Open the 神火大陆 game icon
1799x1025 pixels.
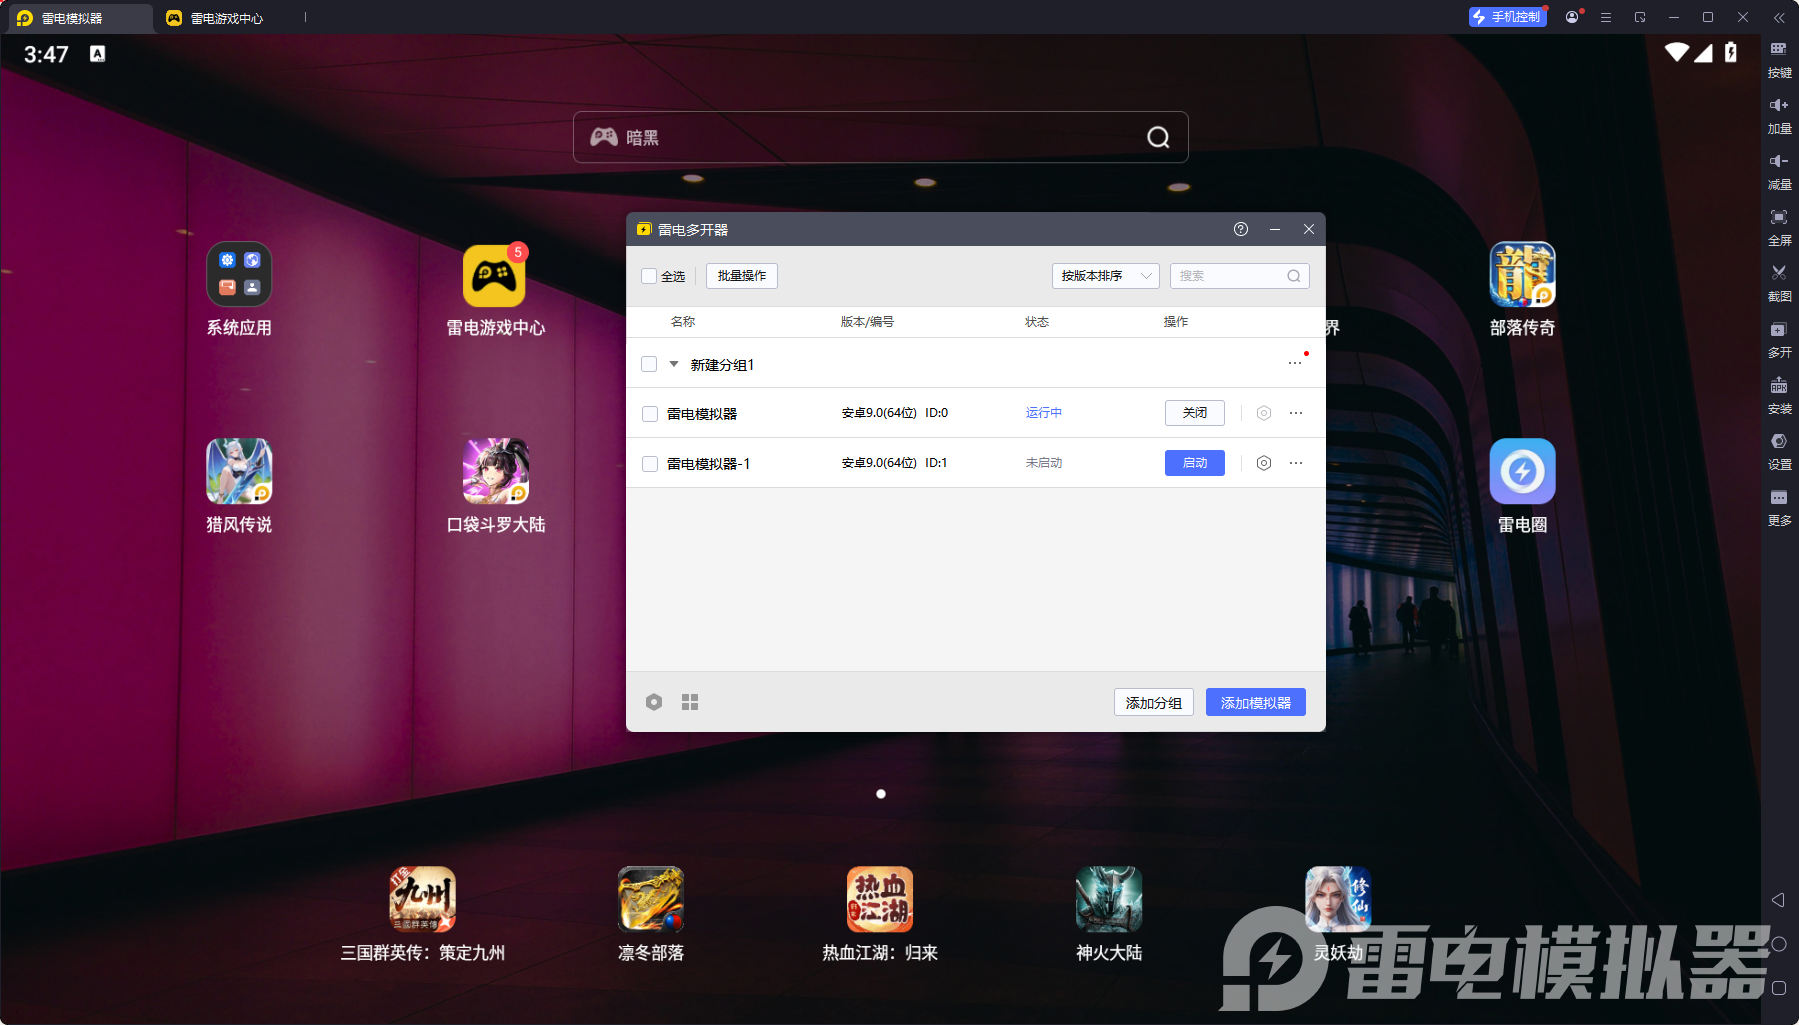pyautogui.click(x=1109, y=899)
